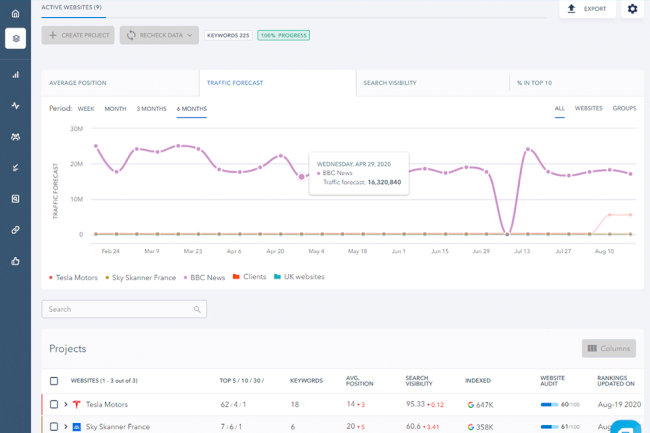The height and width of the screenshot is (433, 650).
Task: Open the thumbs-up social sidebar icon
Action: (x=15, y=261)
